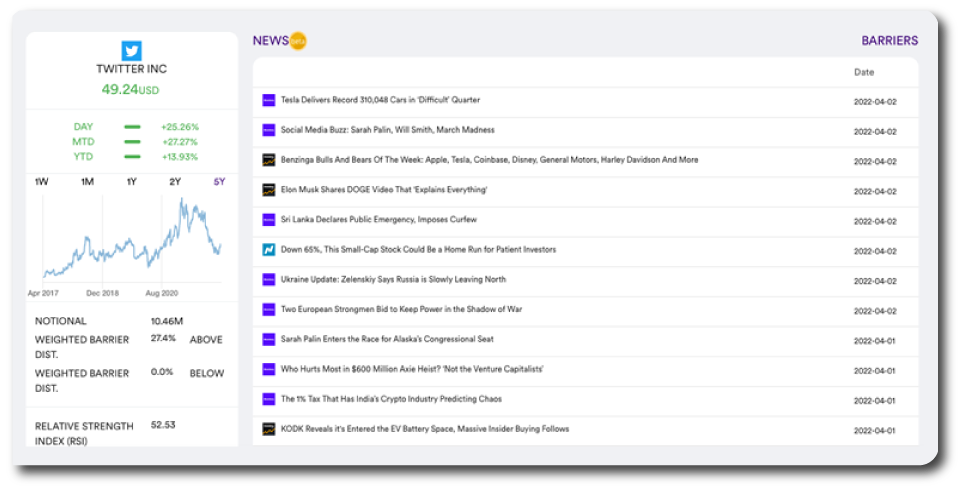Click date 2022-04-01 on KODK Reveals row

click(875, 431)
